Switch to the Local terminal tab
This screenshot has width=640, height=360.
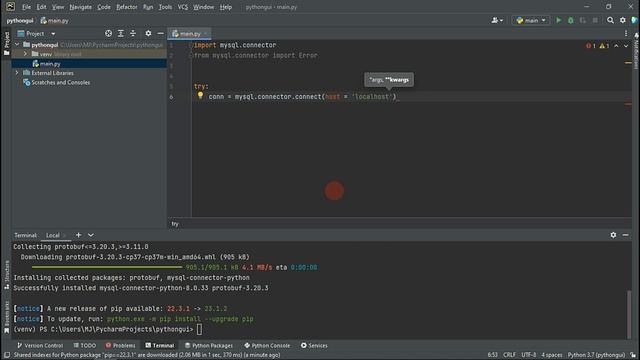(x=53, y=235)
